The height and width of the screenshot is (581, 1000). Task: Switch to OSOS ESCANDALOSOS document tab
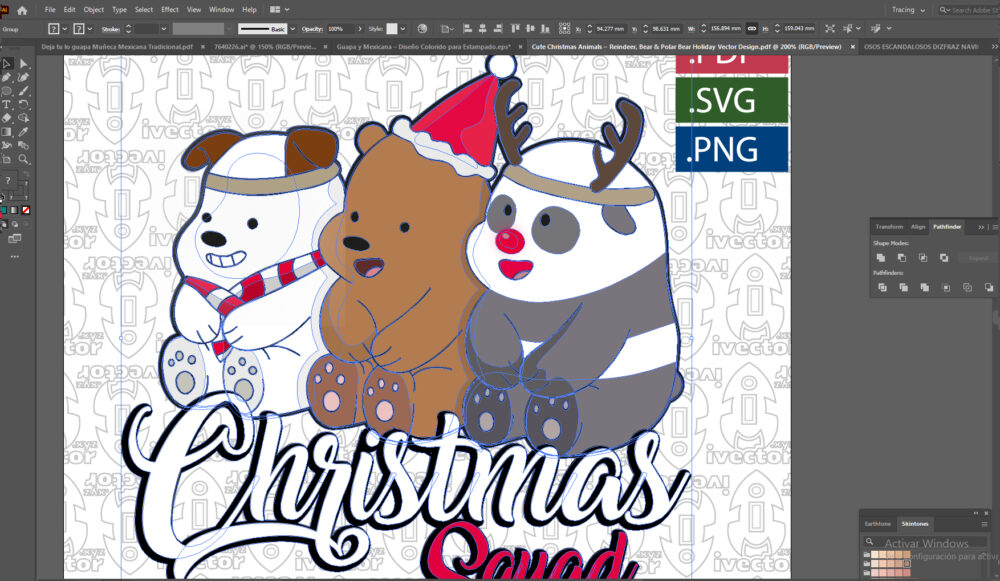921,47
